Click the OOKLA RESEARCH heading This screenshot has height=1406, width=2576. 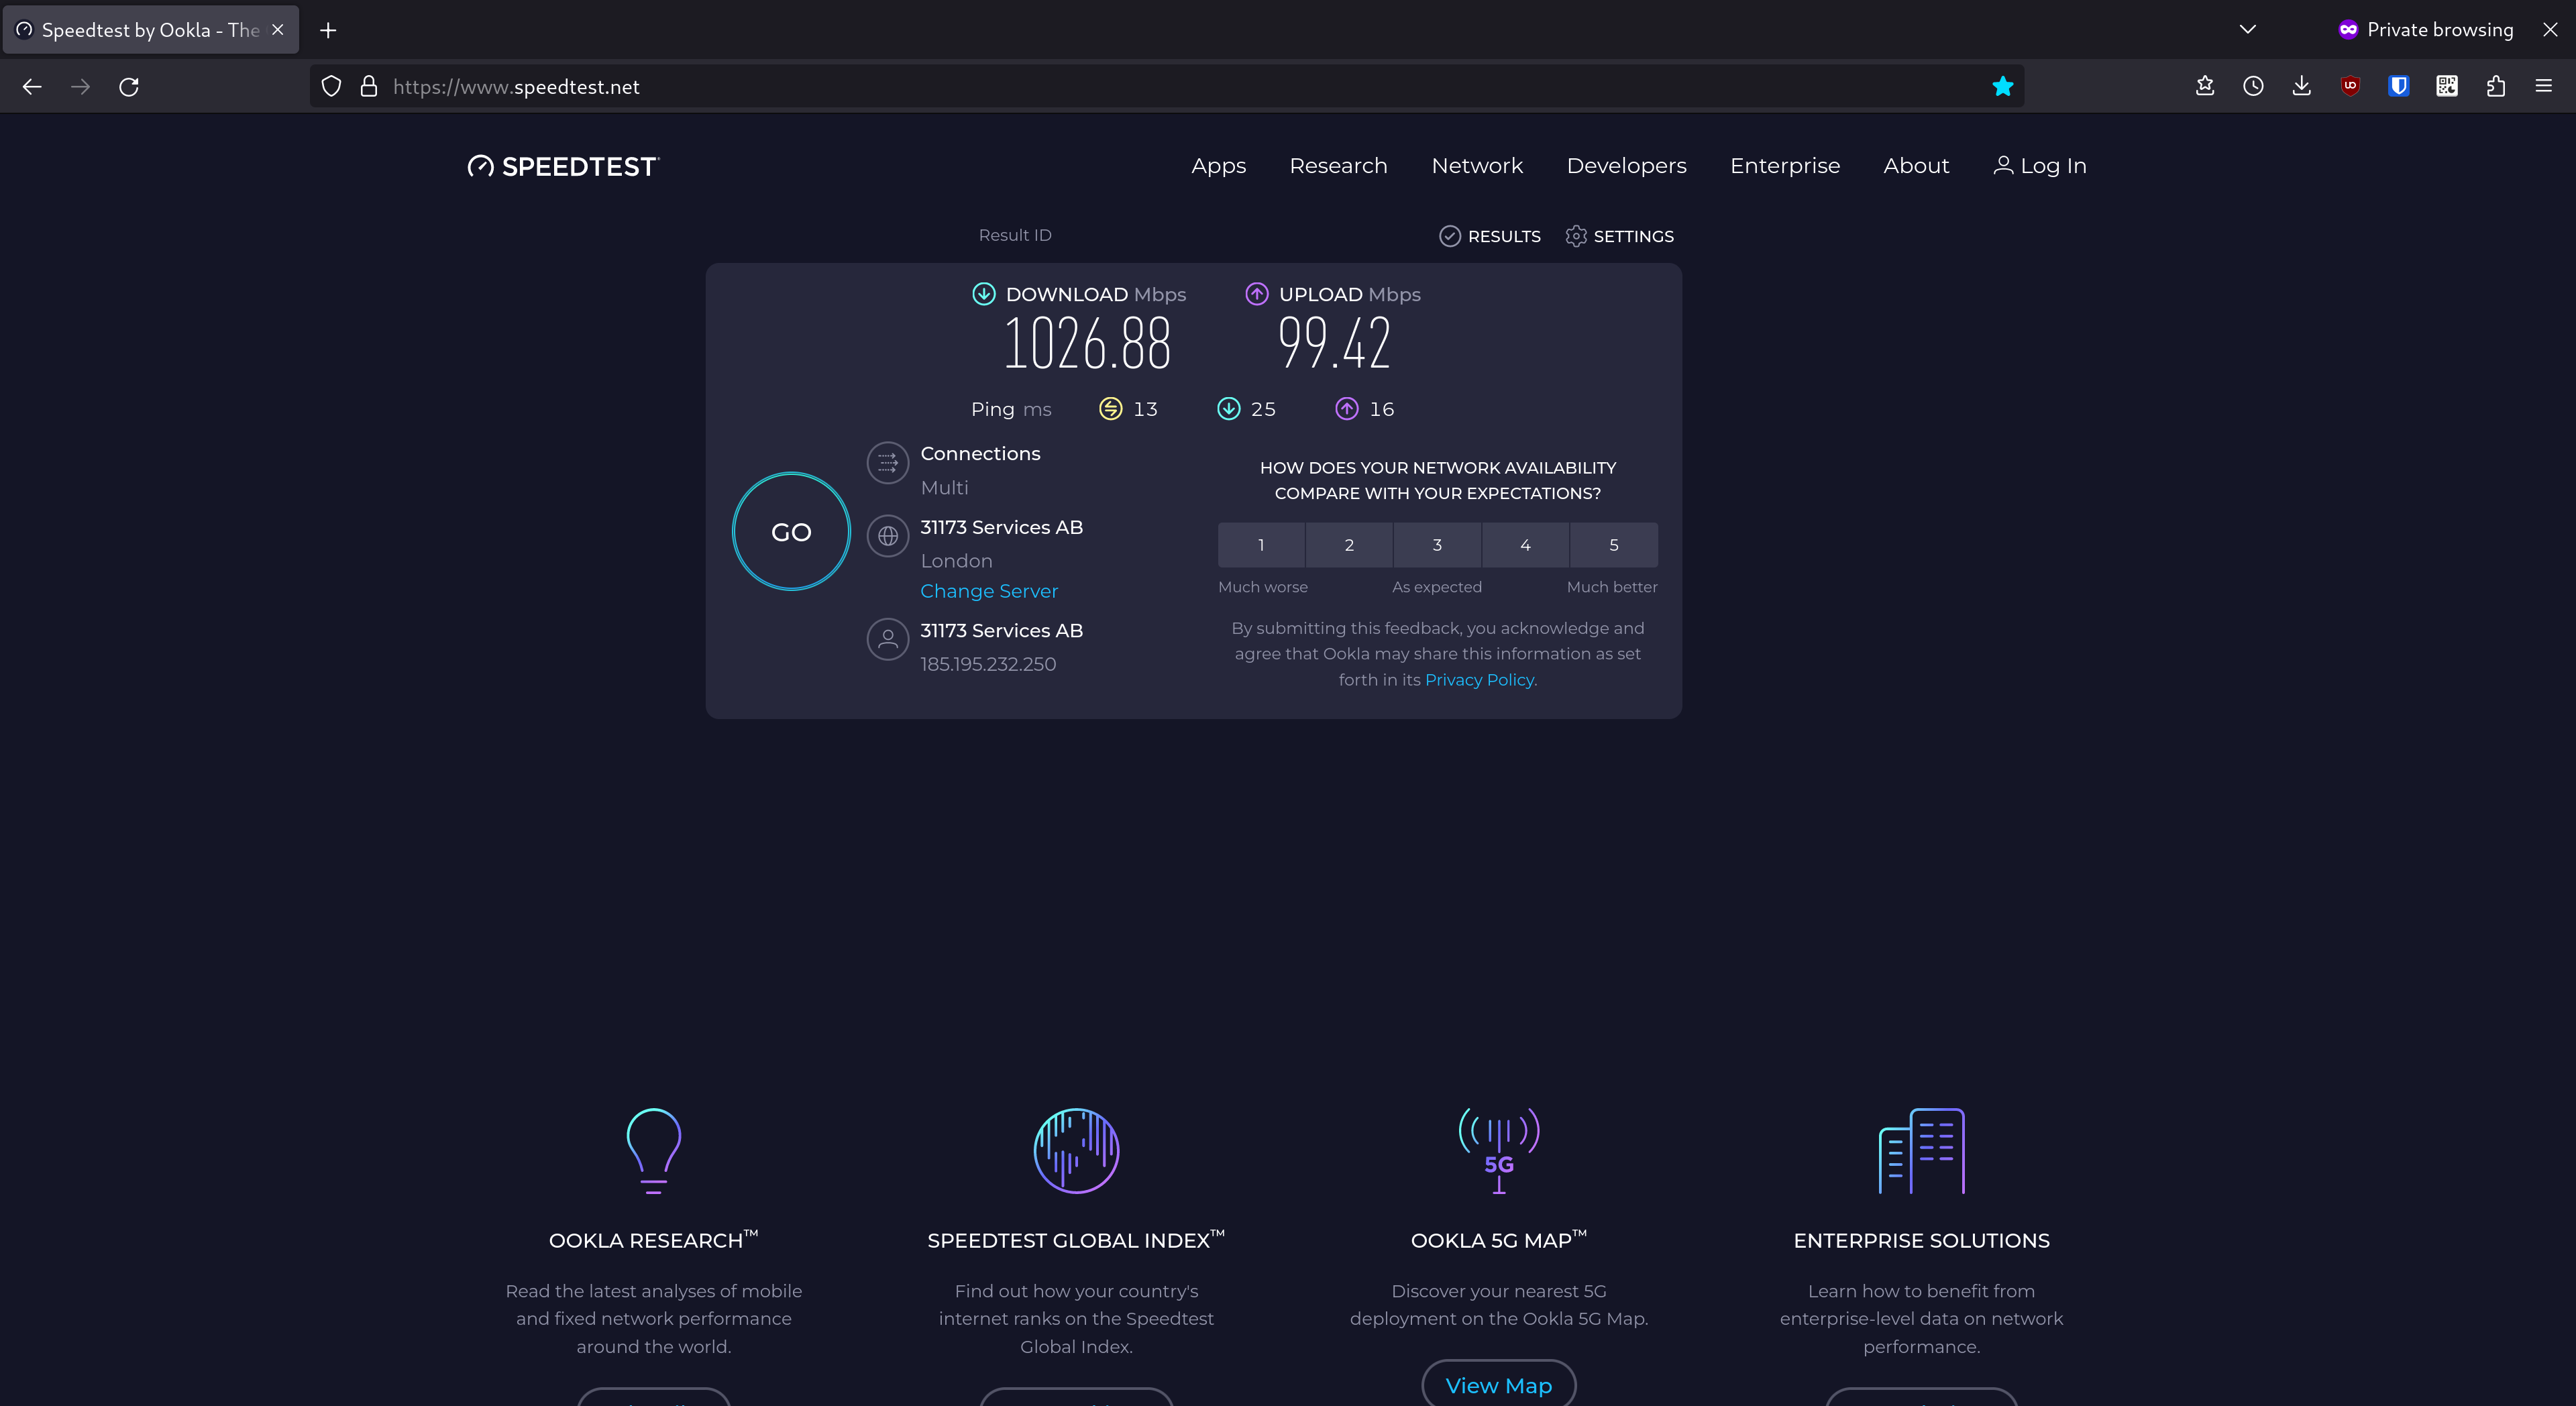click(654, 1240)
